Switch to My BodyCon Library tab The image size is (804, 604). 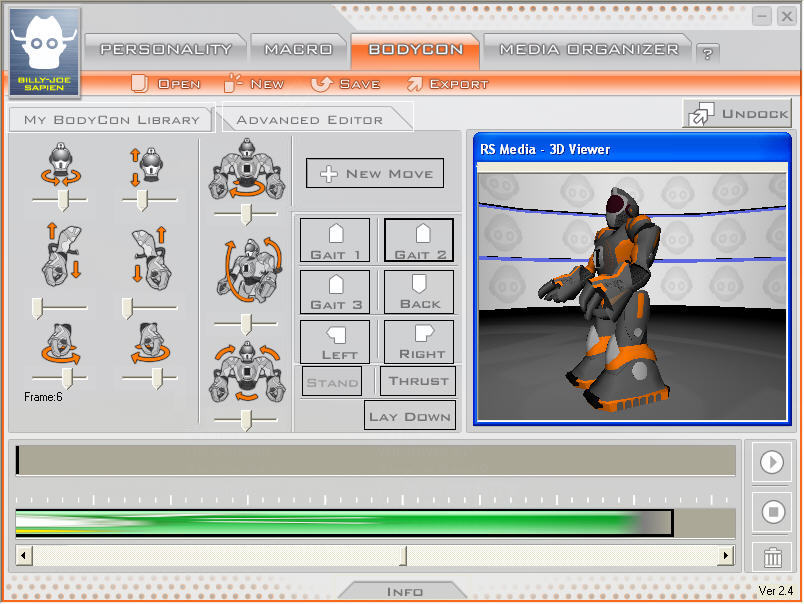coord(111,120)
